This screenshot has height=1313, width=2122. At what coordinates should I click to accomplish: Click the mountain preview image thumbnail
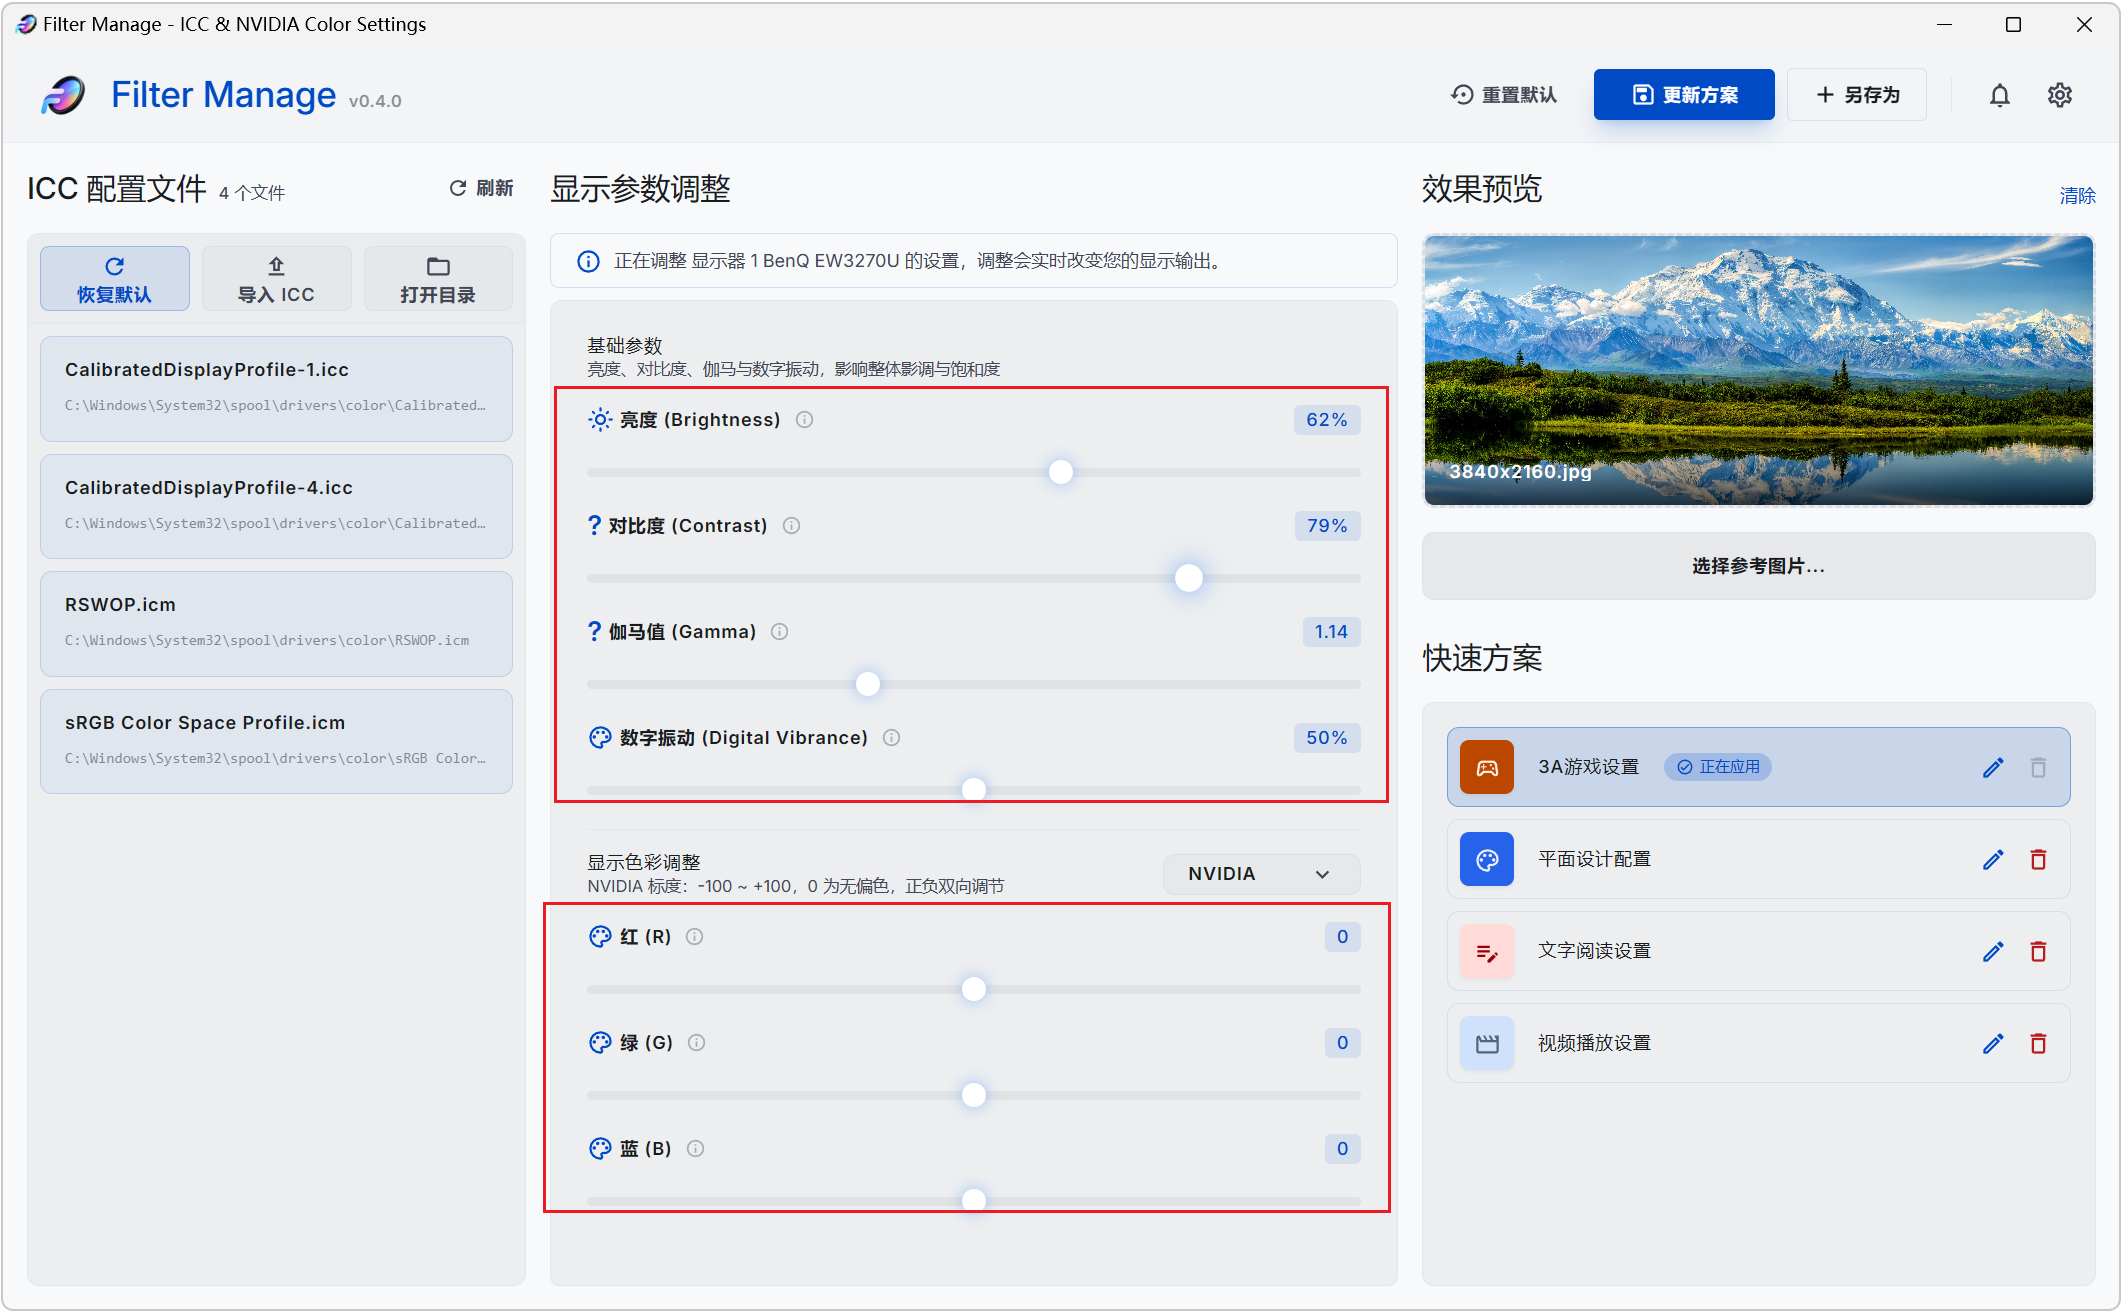1758,370
